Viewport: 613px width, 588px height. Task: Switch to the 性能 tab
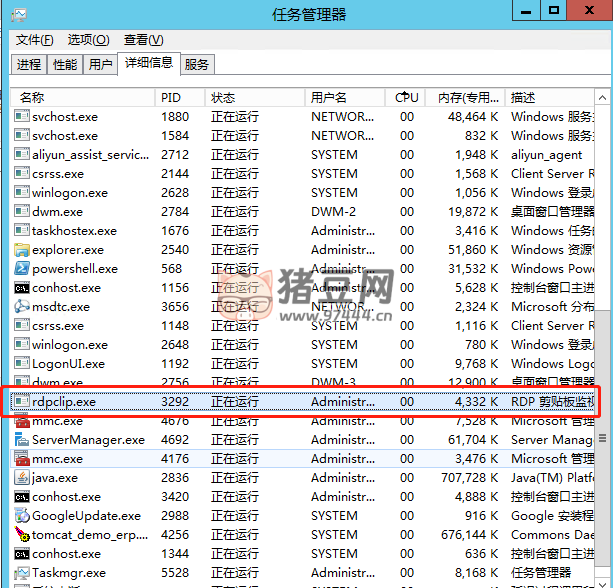[x=65, y=65]
